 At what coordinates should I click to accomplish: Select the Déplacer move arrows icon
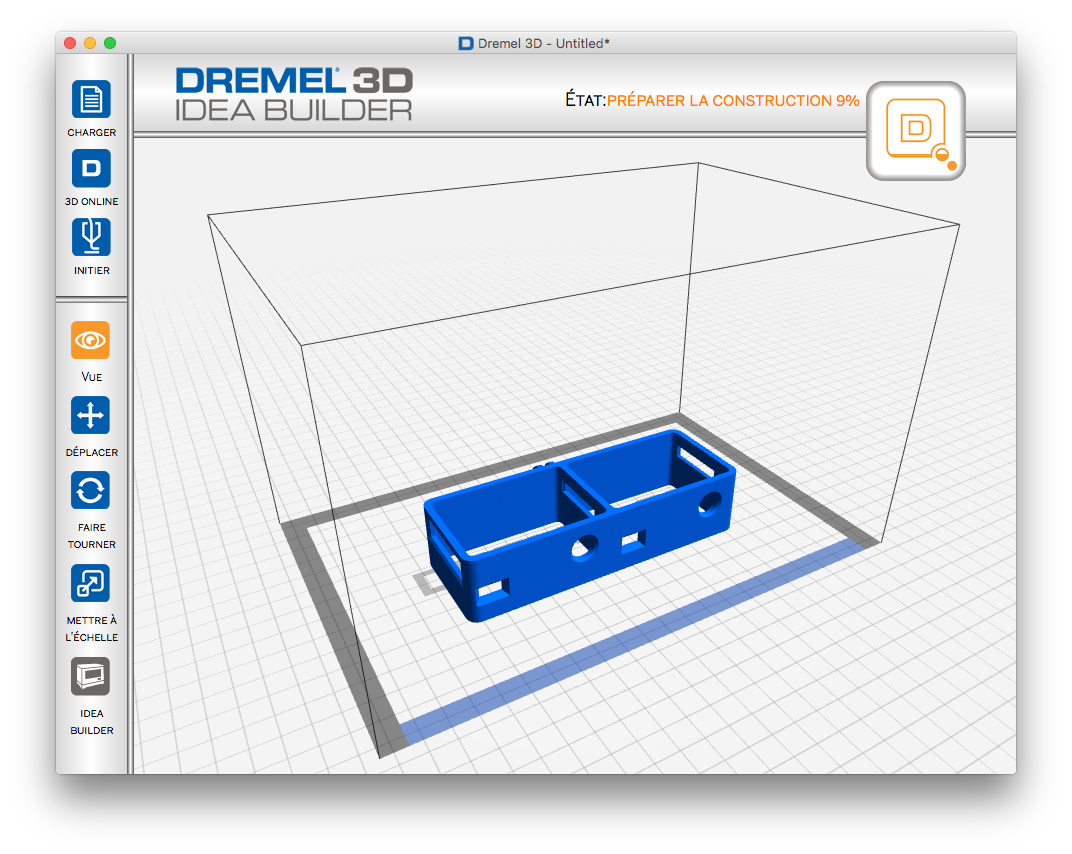click(x=90, y=415)
